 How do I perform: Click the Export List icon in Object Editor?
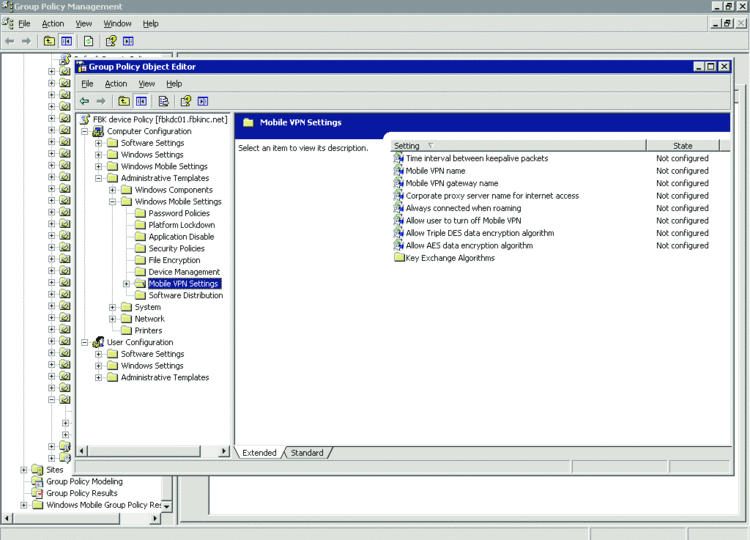(x=163, y=101)
